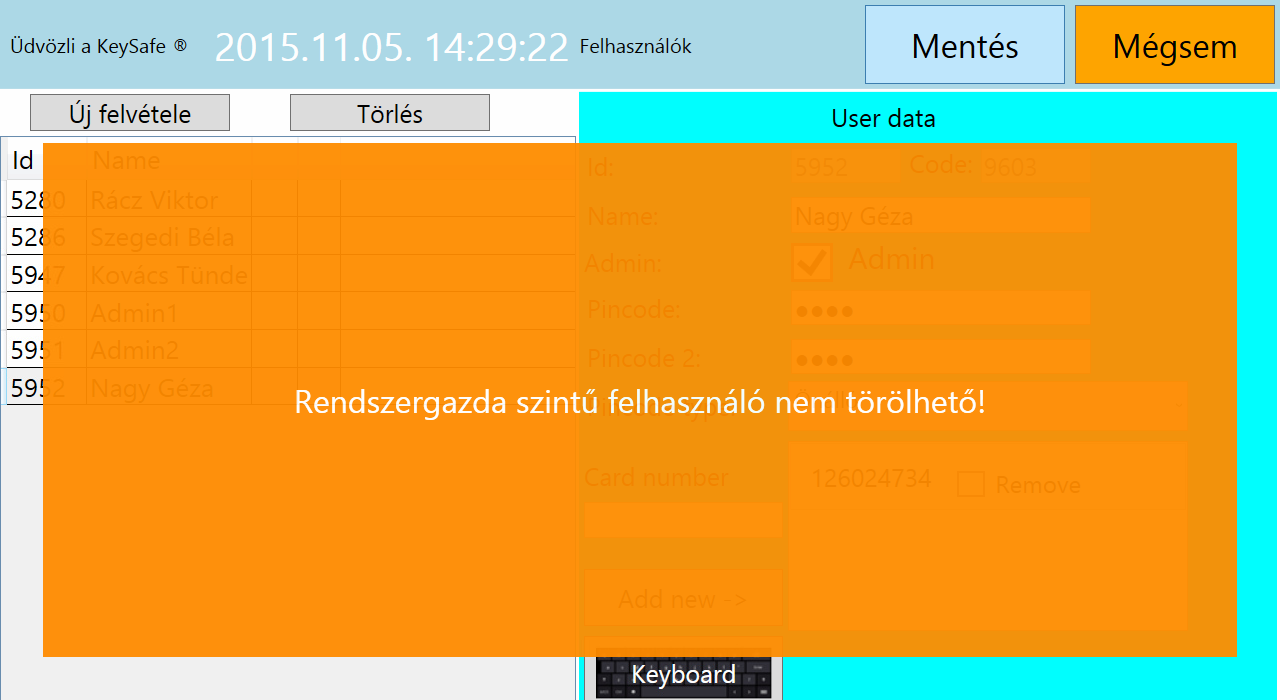Tick the Remove checkbox beside card 126024734
The width and height of the screenshot is (1280, 700).
(970, 484)
